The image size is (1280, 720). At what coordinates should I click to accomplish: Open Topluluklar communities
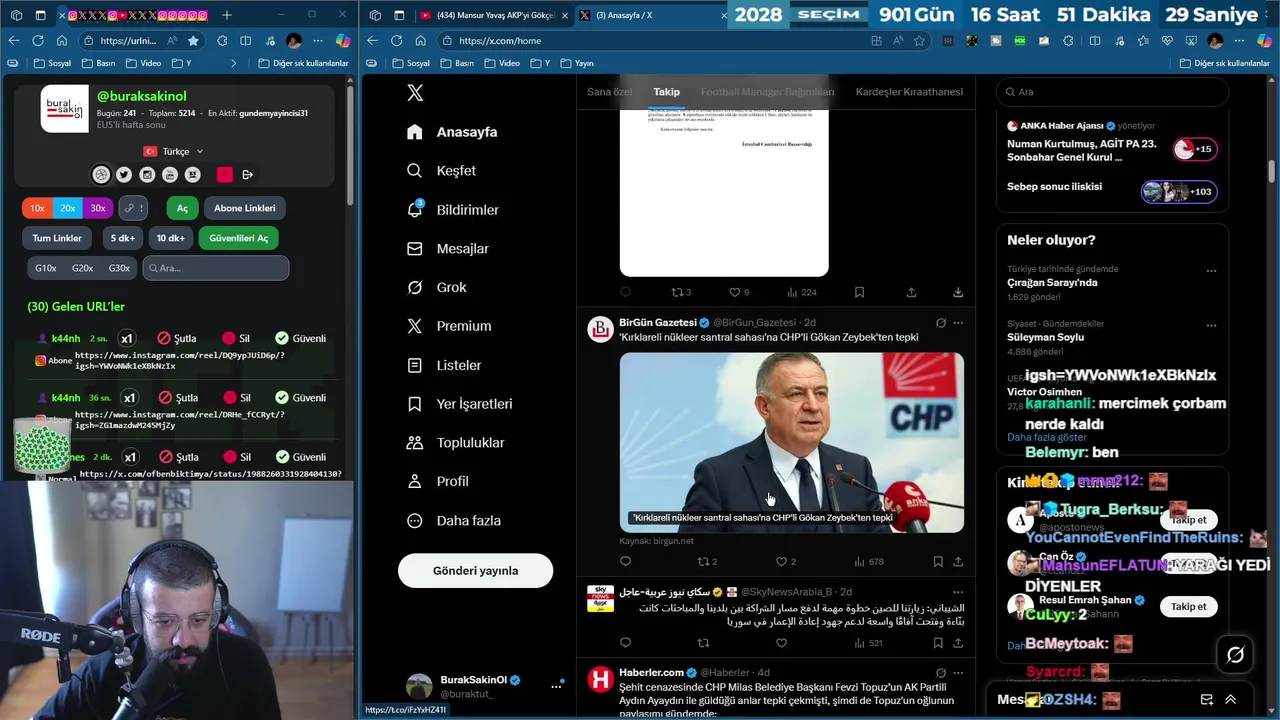(x=456, y=443)
